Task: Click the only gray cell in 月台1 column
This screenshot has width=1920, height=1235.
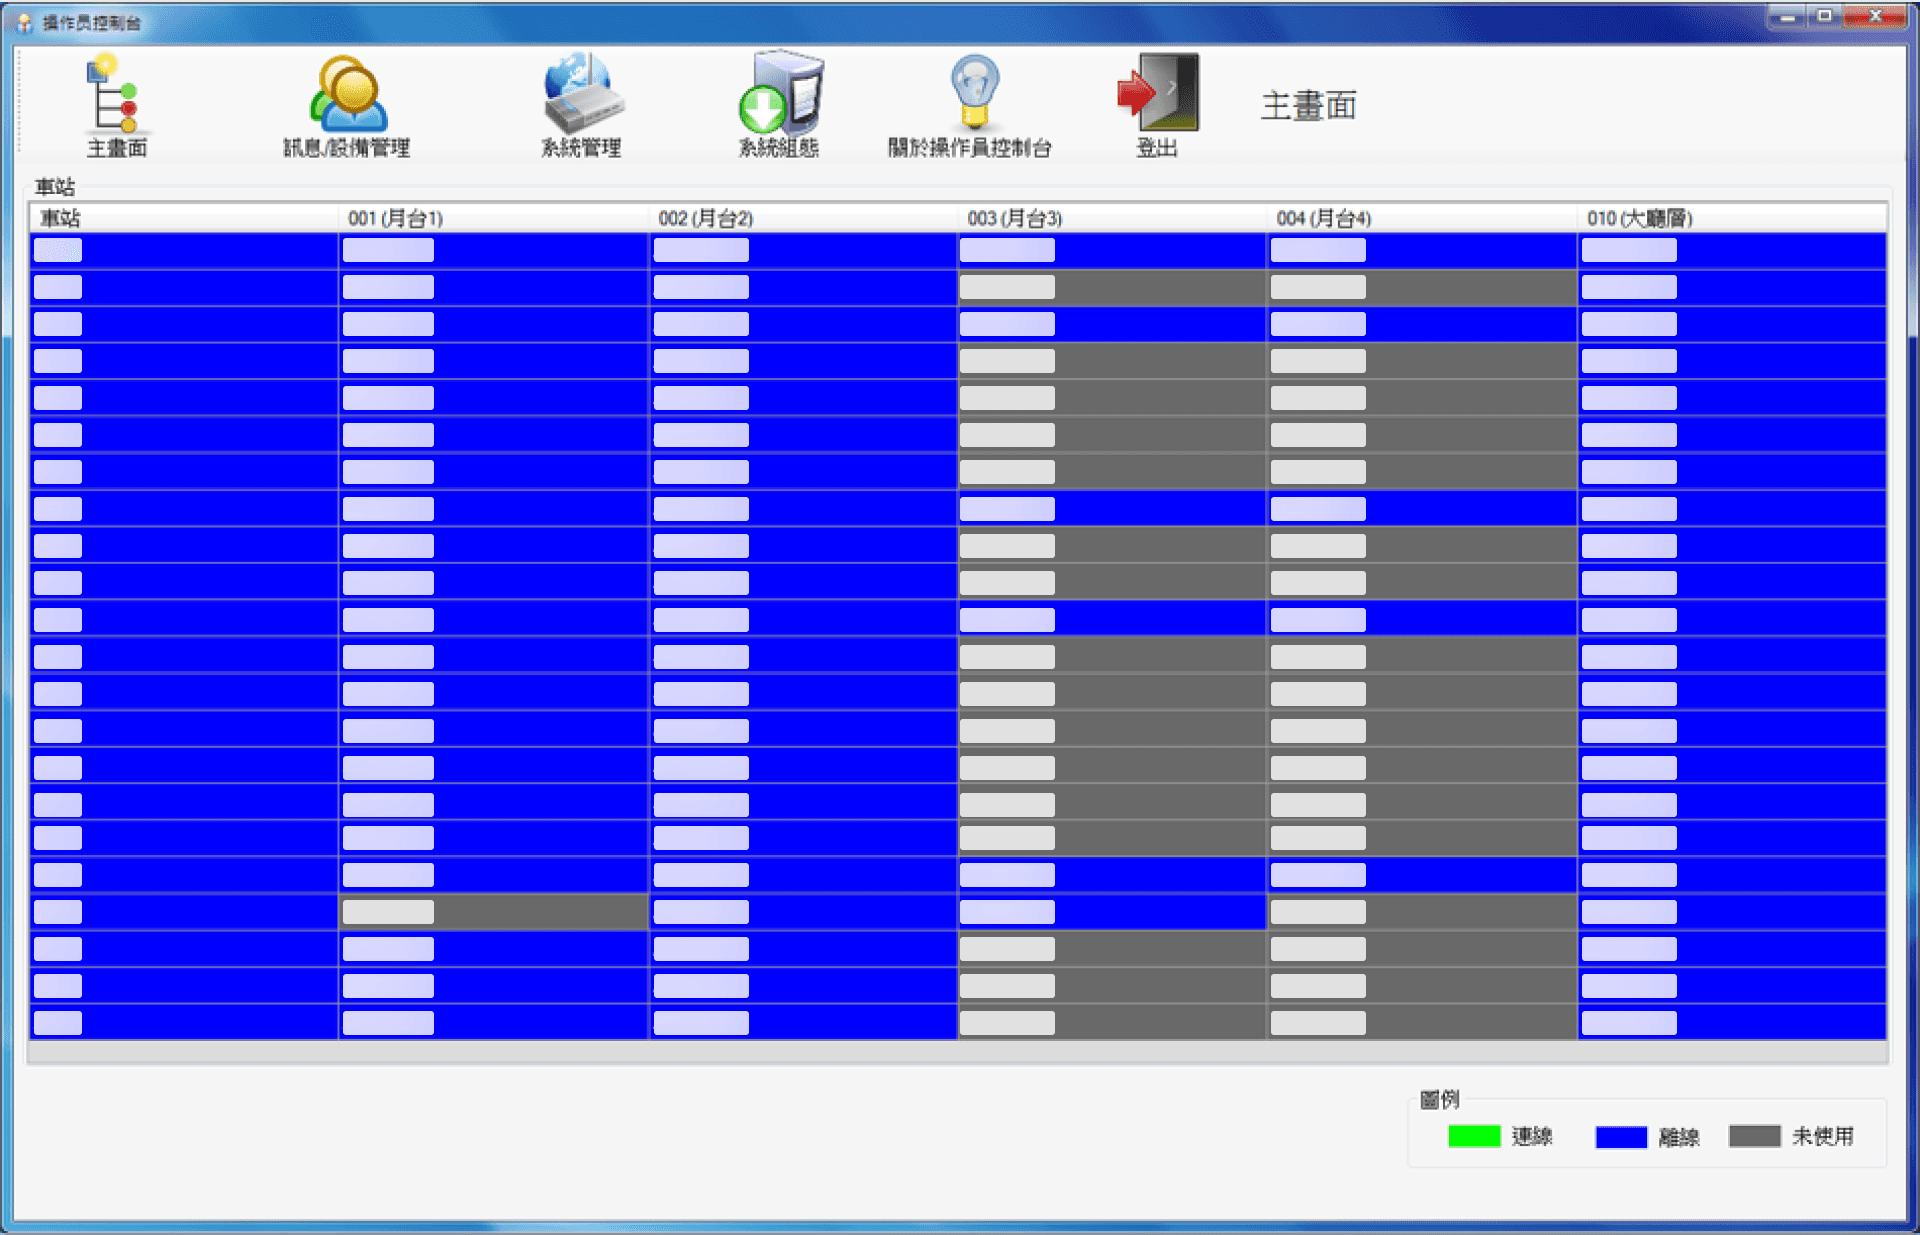Action: pos(493,912)
